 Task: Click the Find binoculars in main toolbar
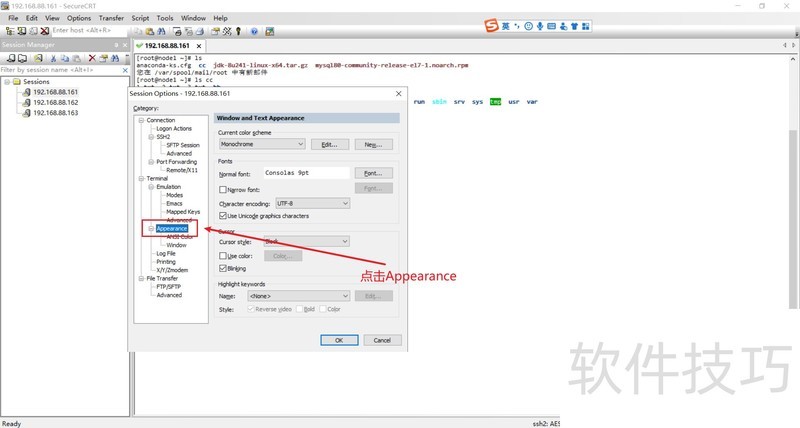tap(161, 32)
